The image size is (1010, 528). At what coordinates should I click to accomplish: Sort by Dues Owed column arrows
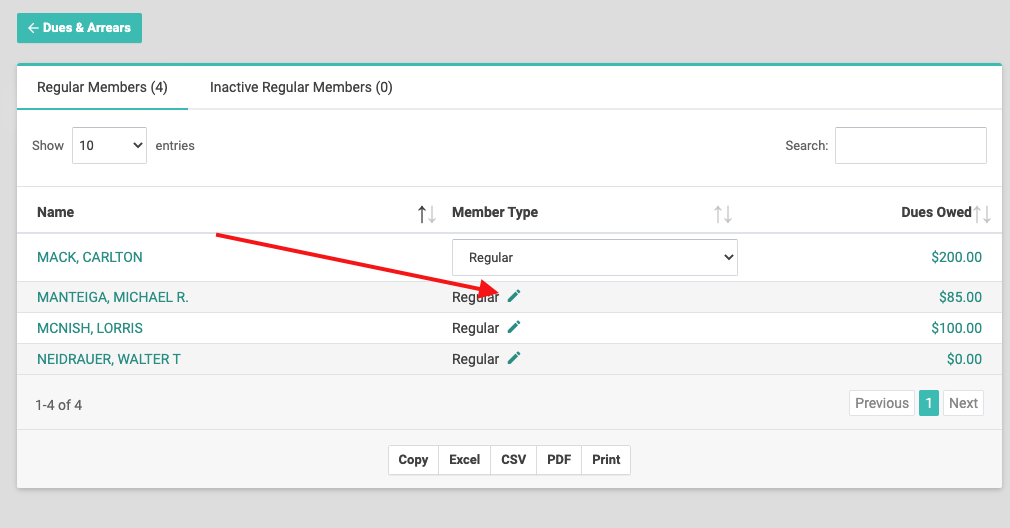982,214
